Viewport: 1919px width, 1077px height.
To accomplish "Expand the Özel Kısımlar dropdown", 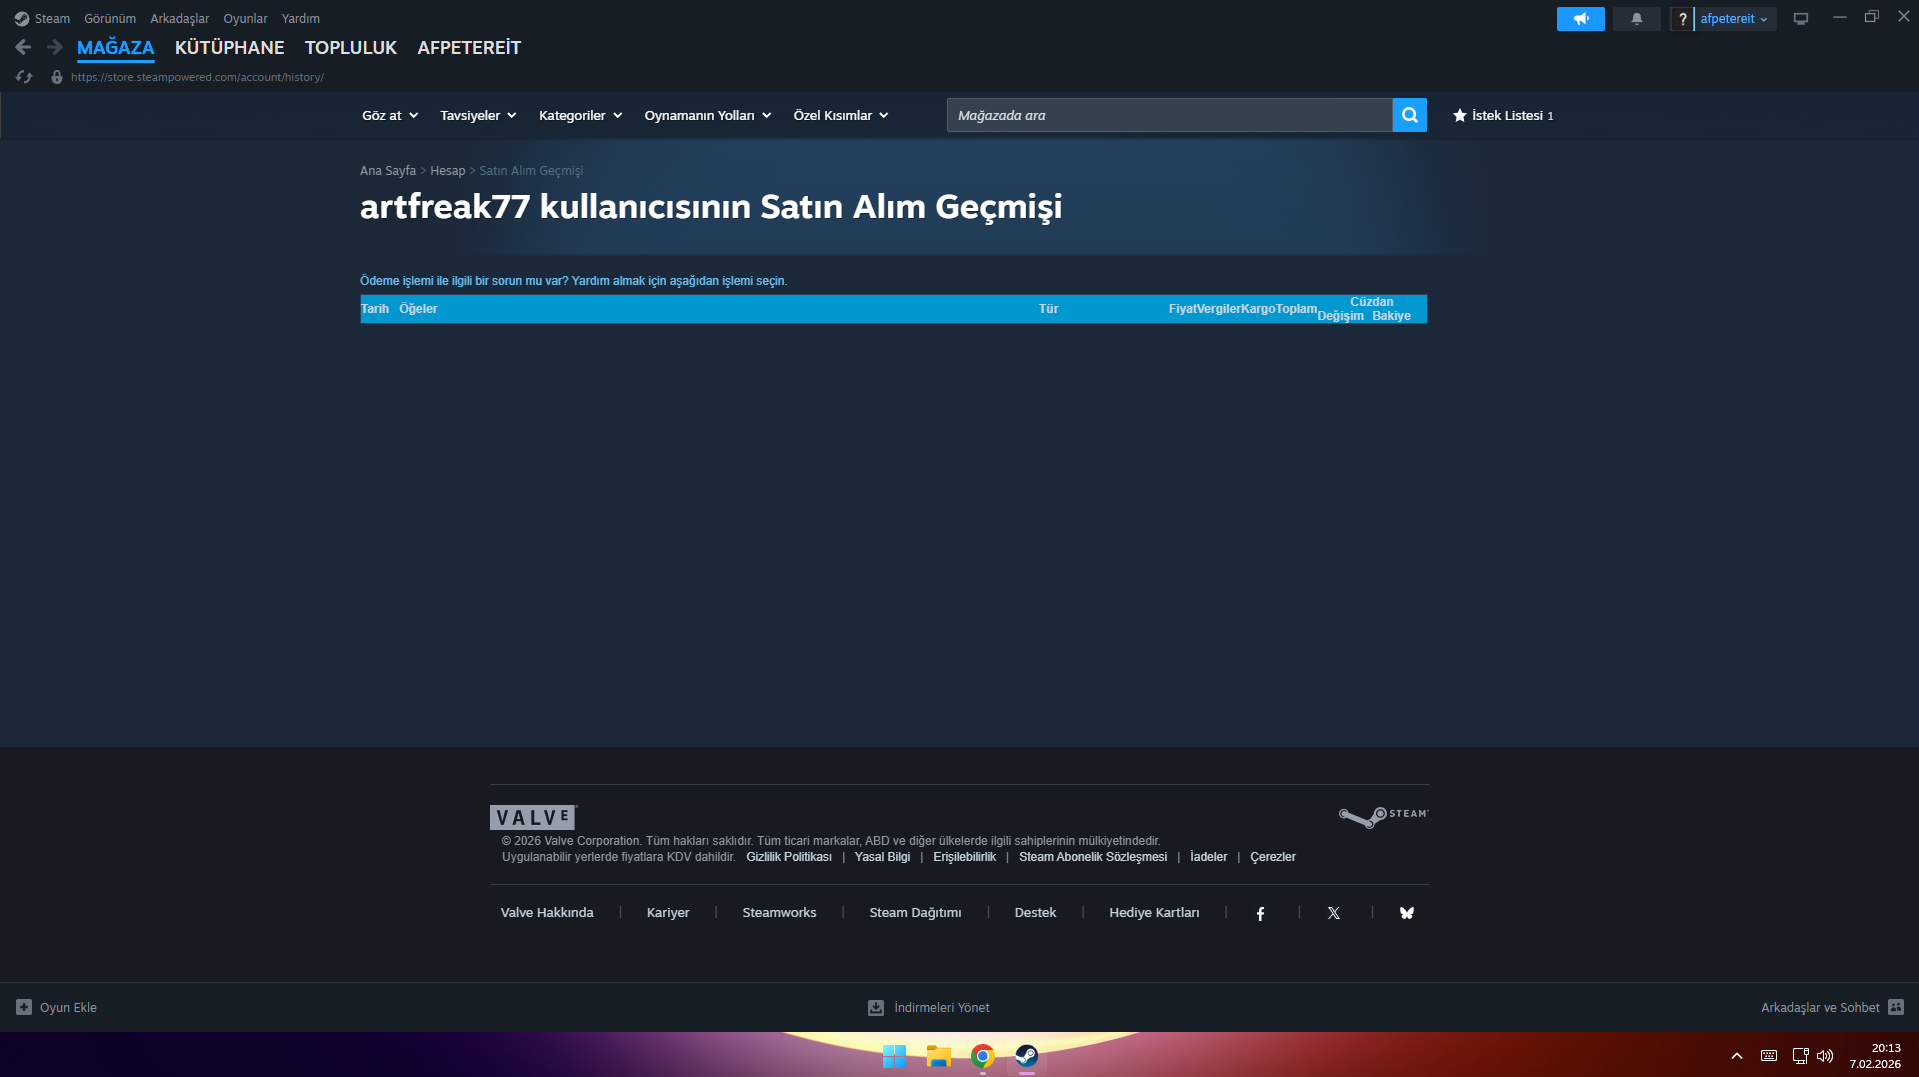I will click(841, 116).
